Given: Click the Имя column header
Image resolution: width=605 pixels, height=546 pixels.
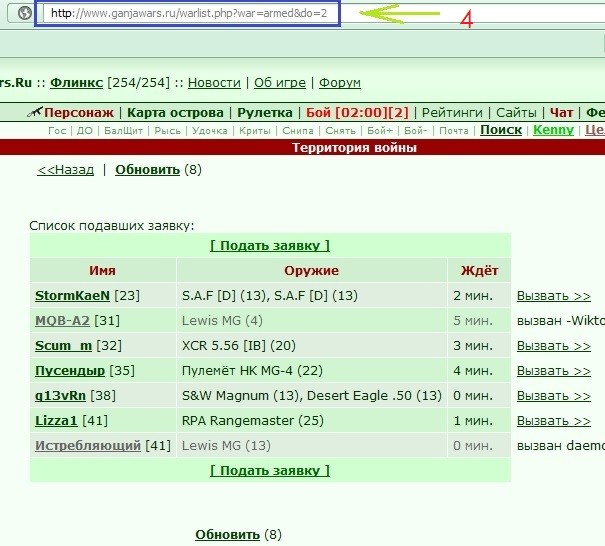Looking at the screenshot, I should tap(103, 270).
